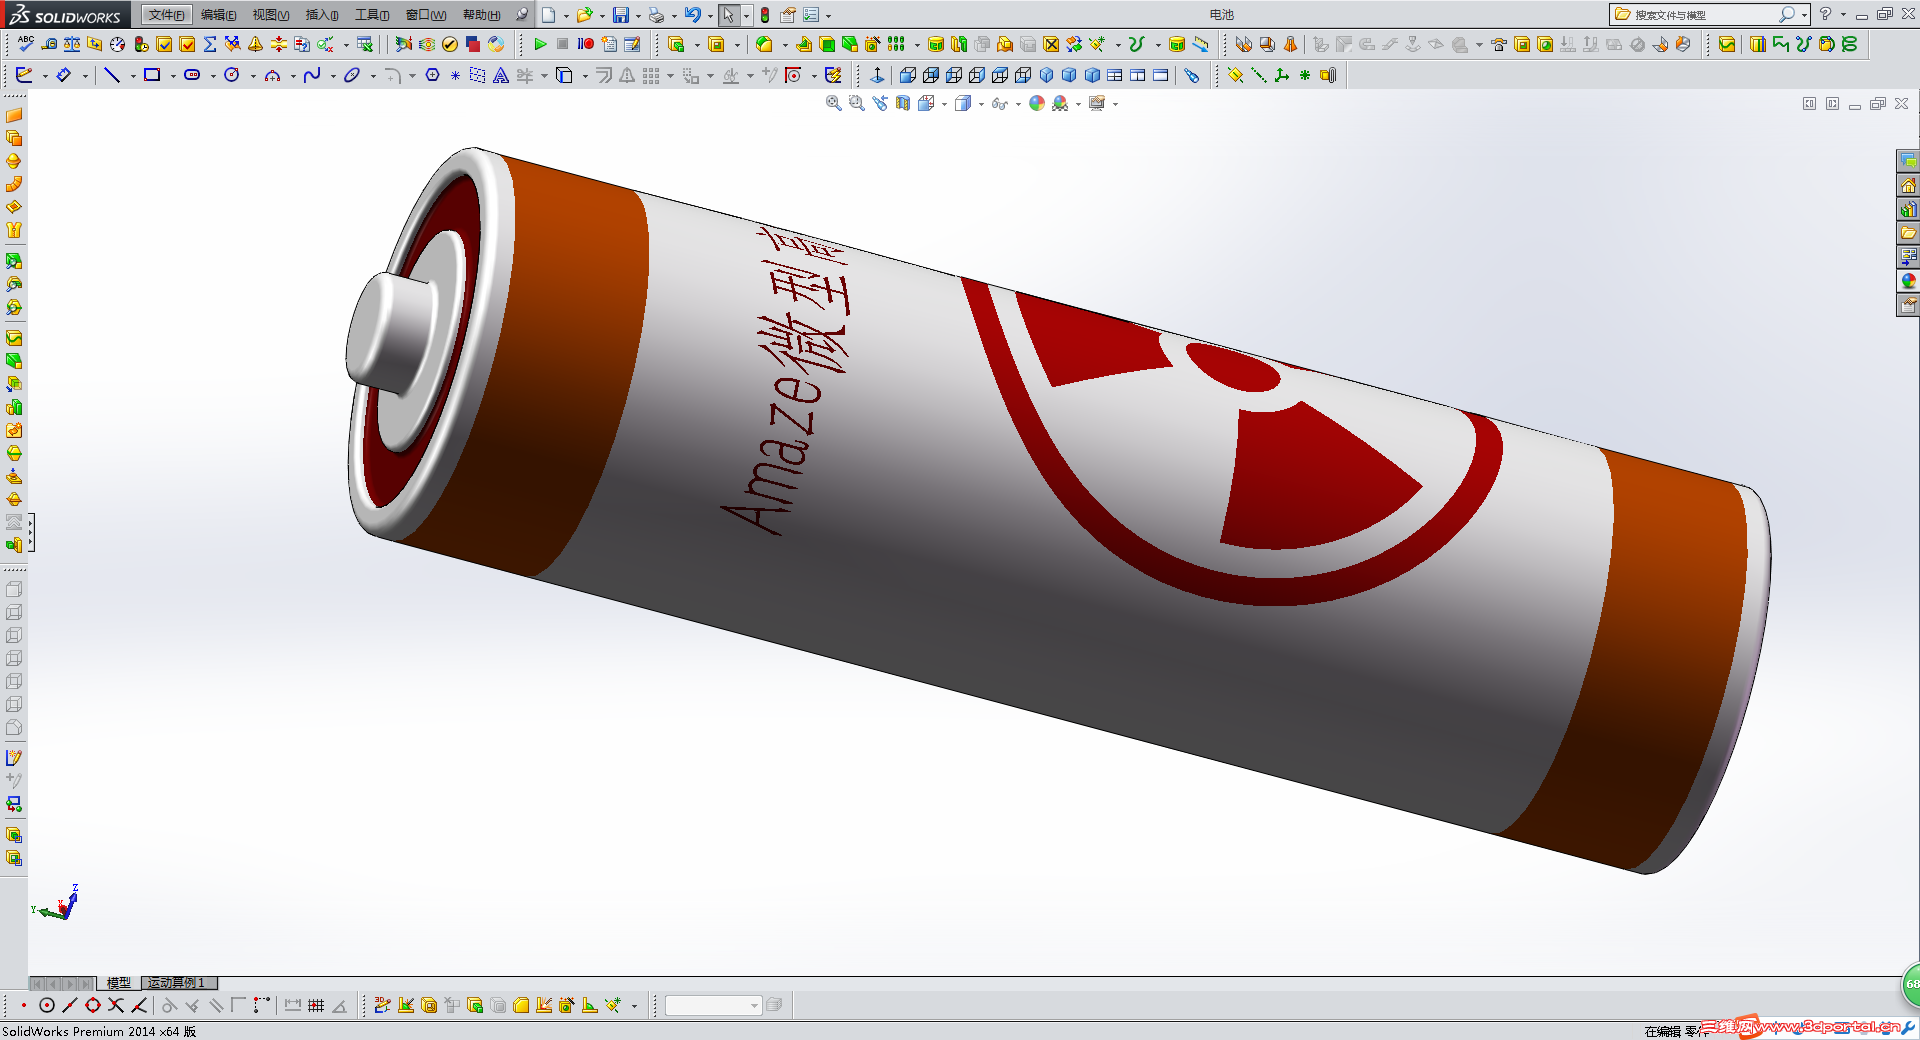Select the Polygon sketch tool

[432, 75]
